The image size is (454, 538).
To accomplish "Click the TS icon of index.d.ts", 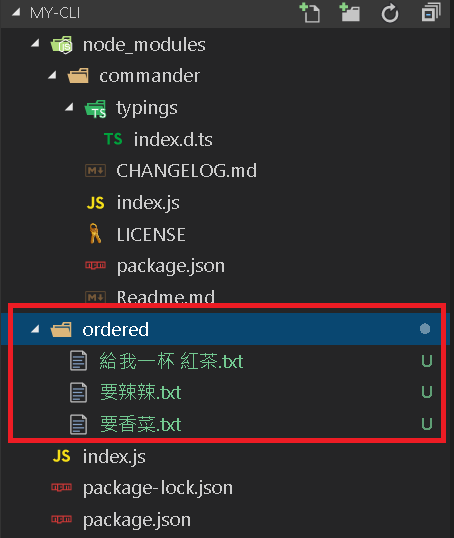I will coord(113,139).
